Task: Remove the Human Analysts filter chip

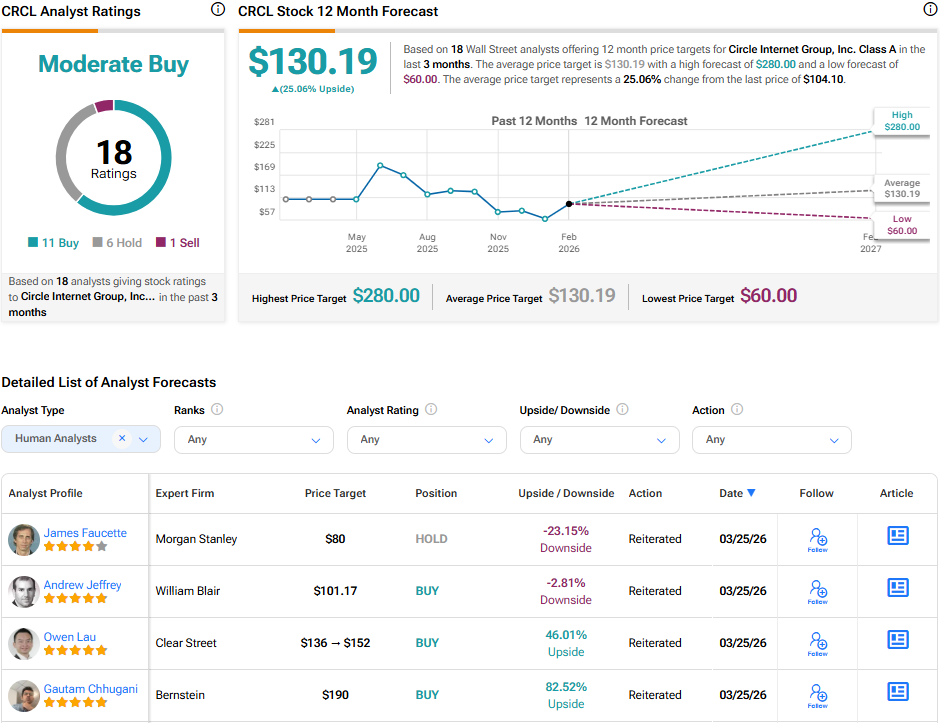Action: coord(124,439)
